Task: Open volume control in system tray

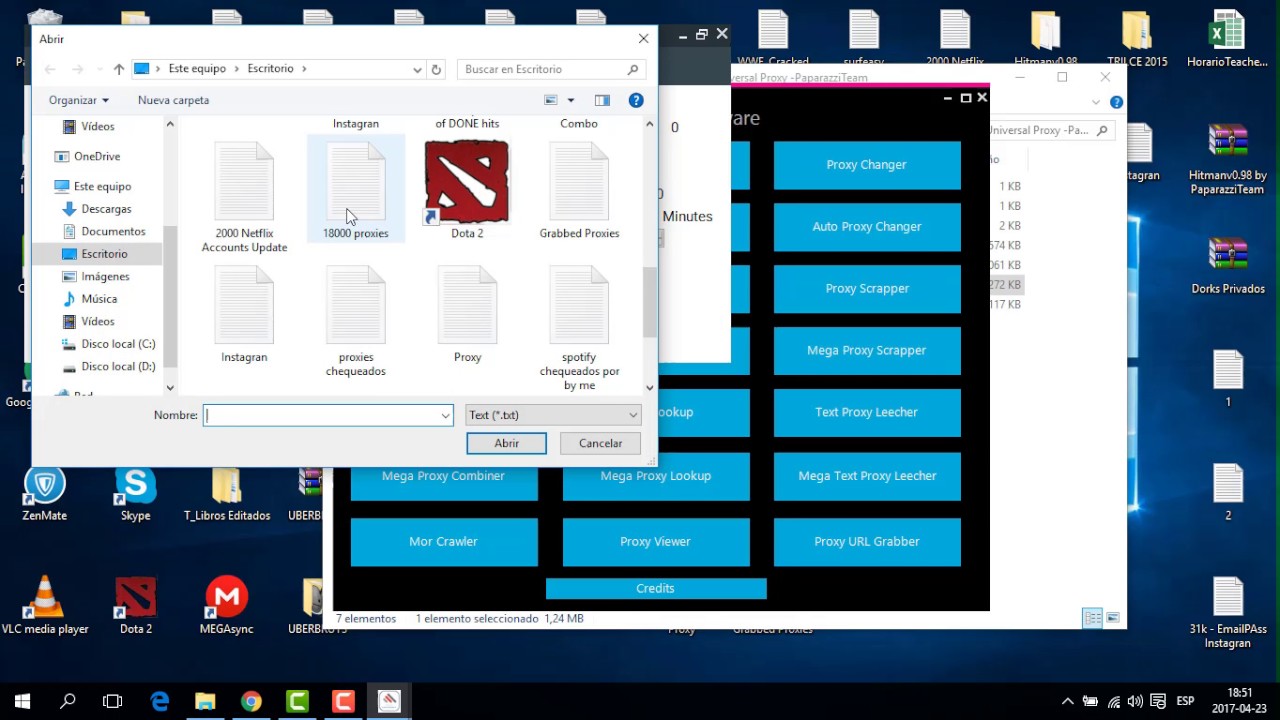Action: pyautogui.click(x=1135, y=701)
